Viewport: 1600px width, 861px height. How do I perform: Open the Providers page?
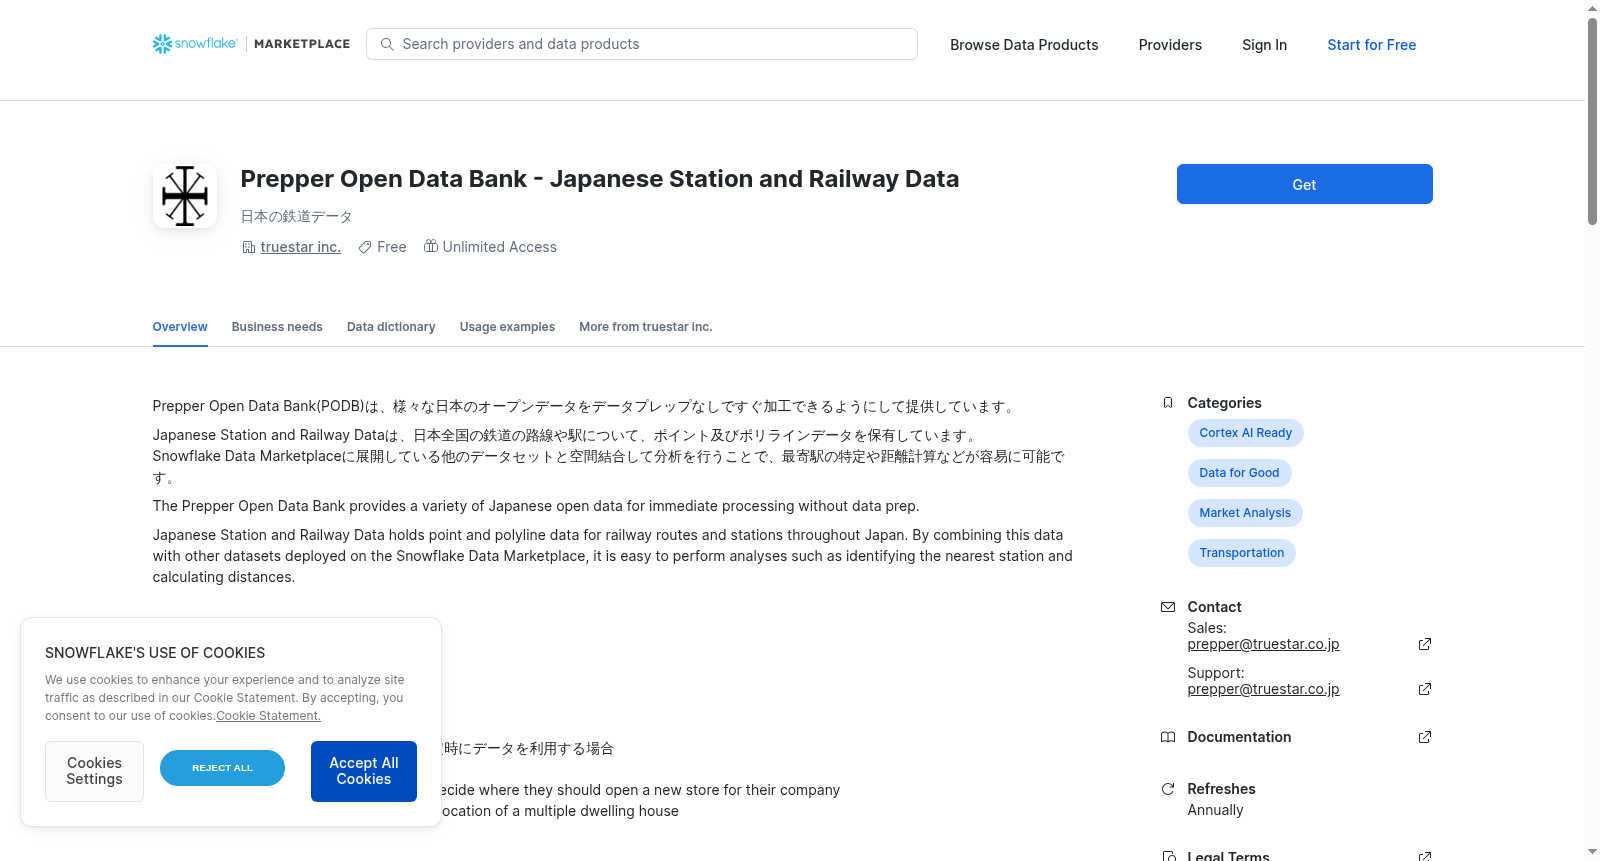(1170, 45)
